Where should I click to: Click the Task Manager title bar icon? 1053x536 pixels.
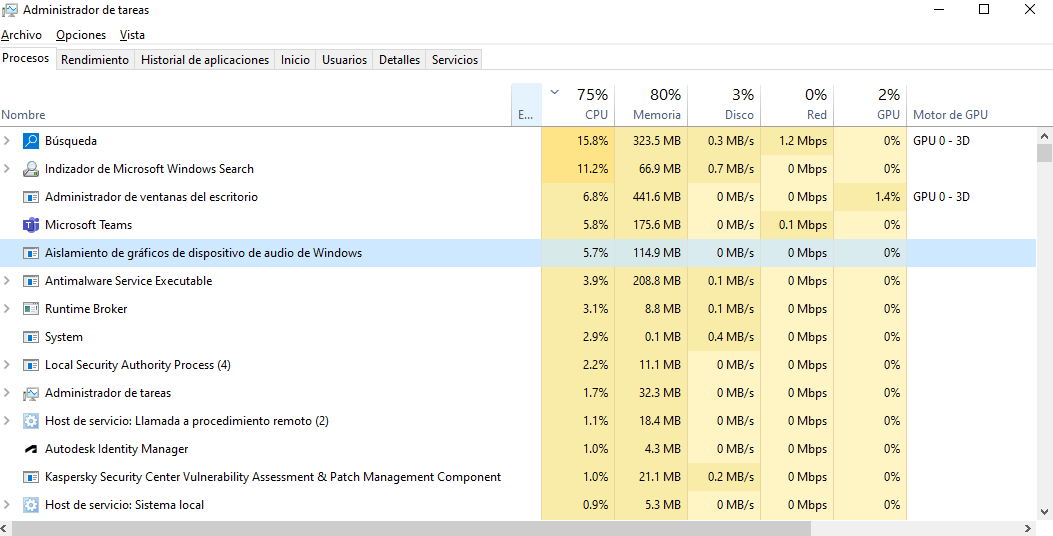10,10
